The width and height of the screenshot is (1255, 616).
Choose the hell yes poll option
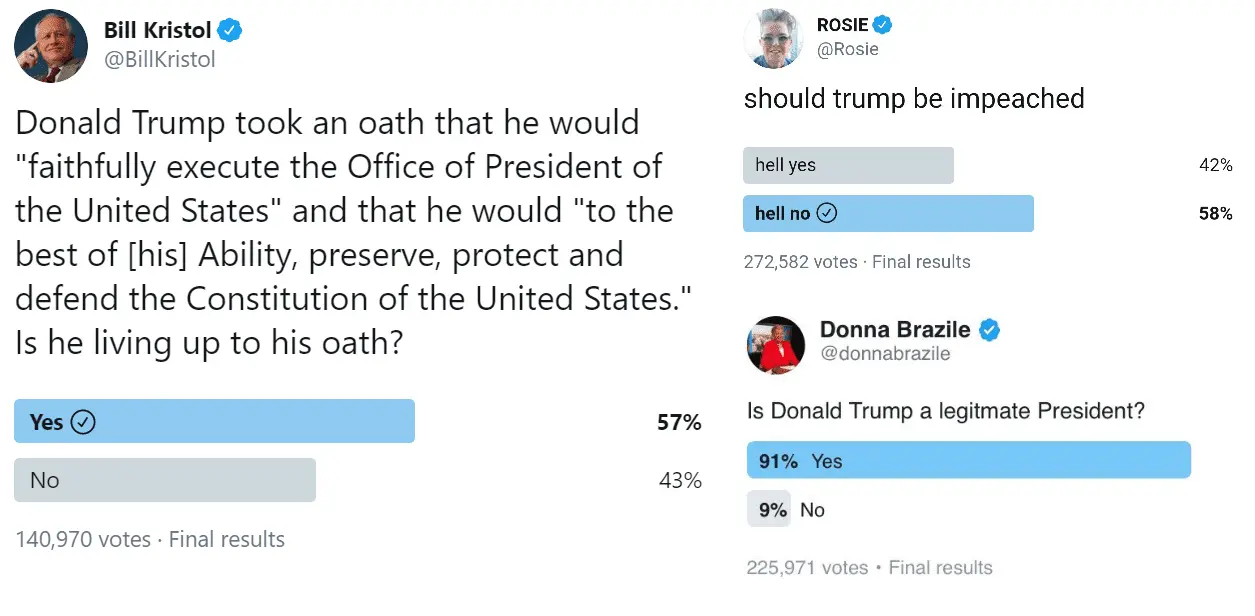point(848,166)
